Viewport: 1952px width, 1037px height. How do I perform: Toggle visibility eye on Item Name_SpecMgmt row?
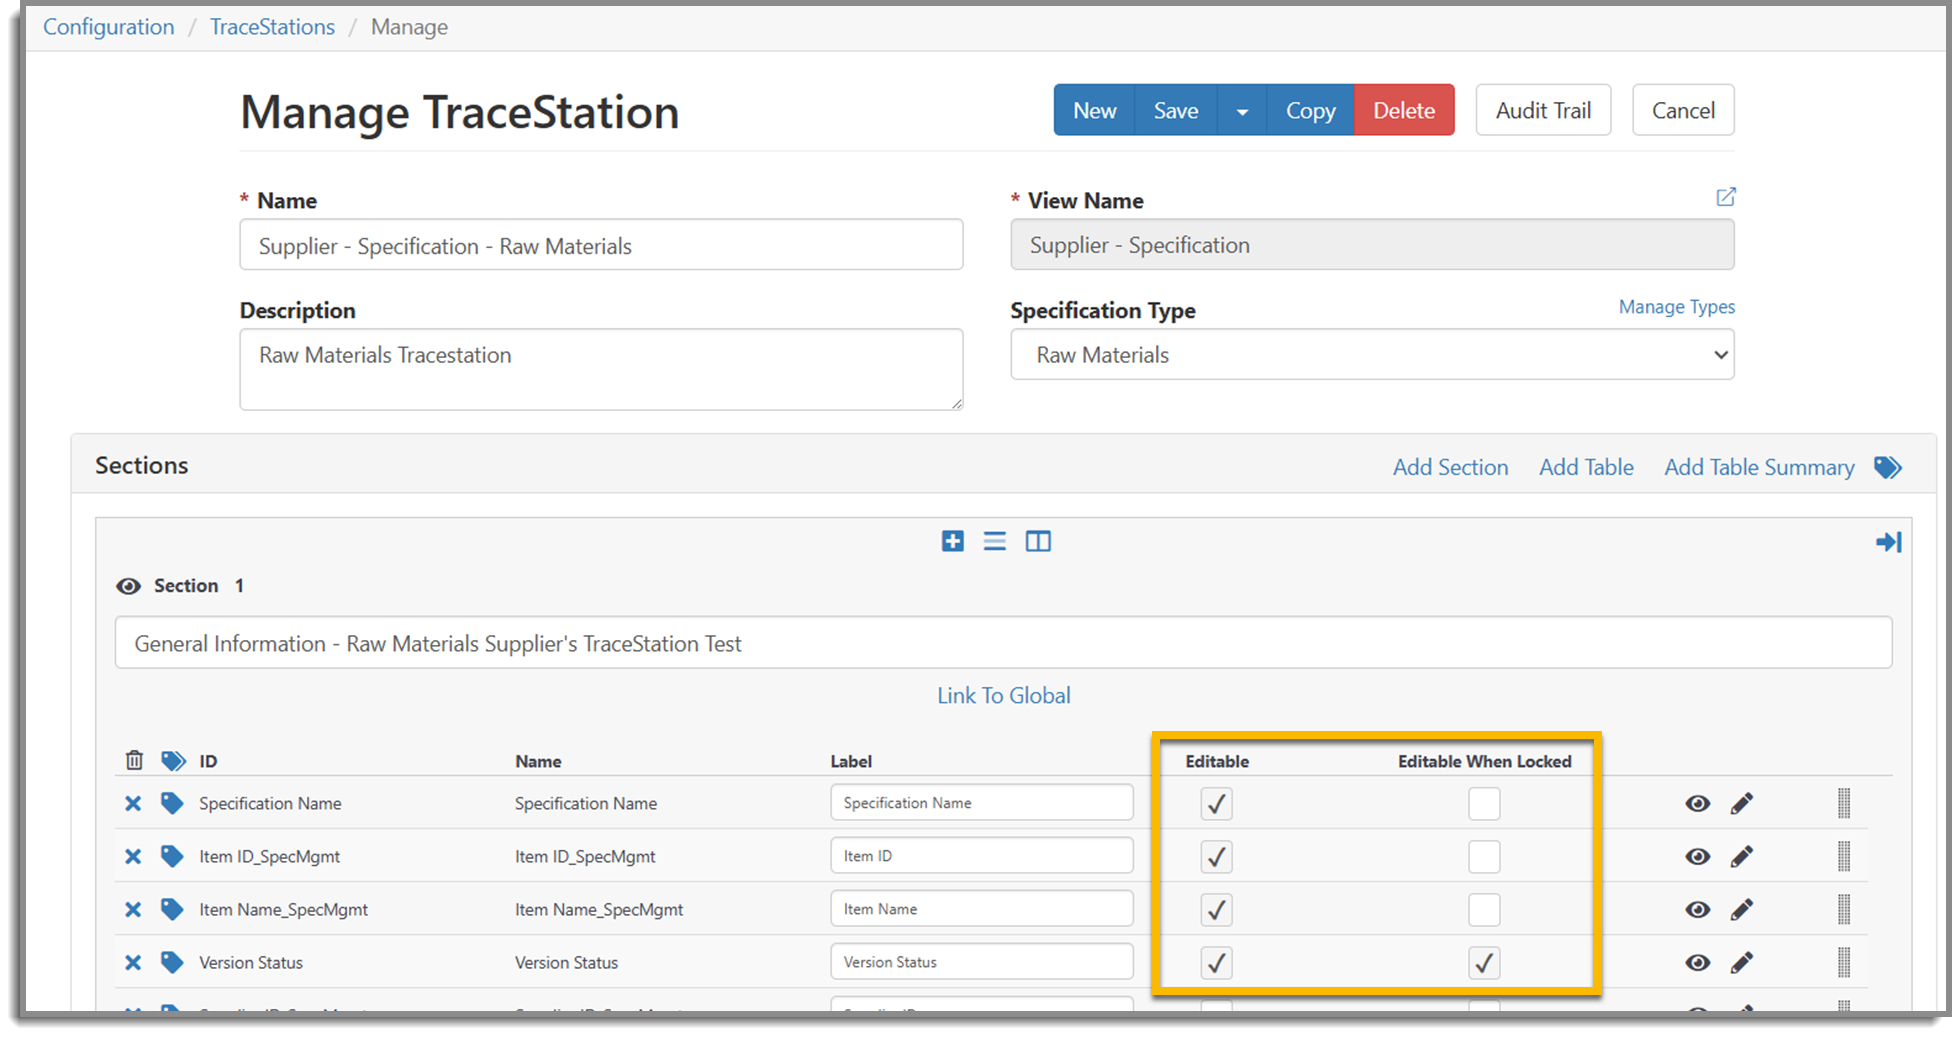(x=1697, y=909)
